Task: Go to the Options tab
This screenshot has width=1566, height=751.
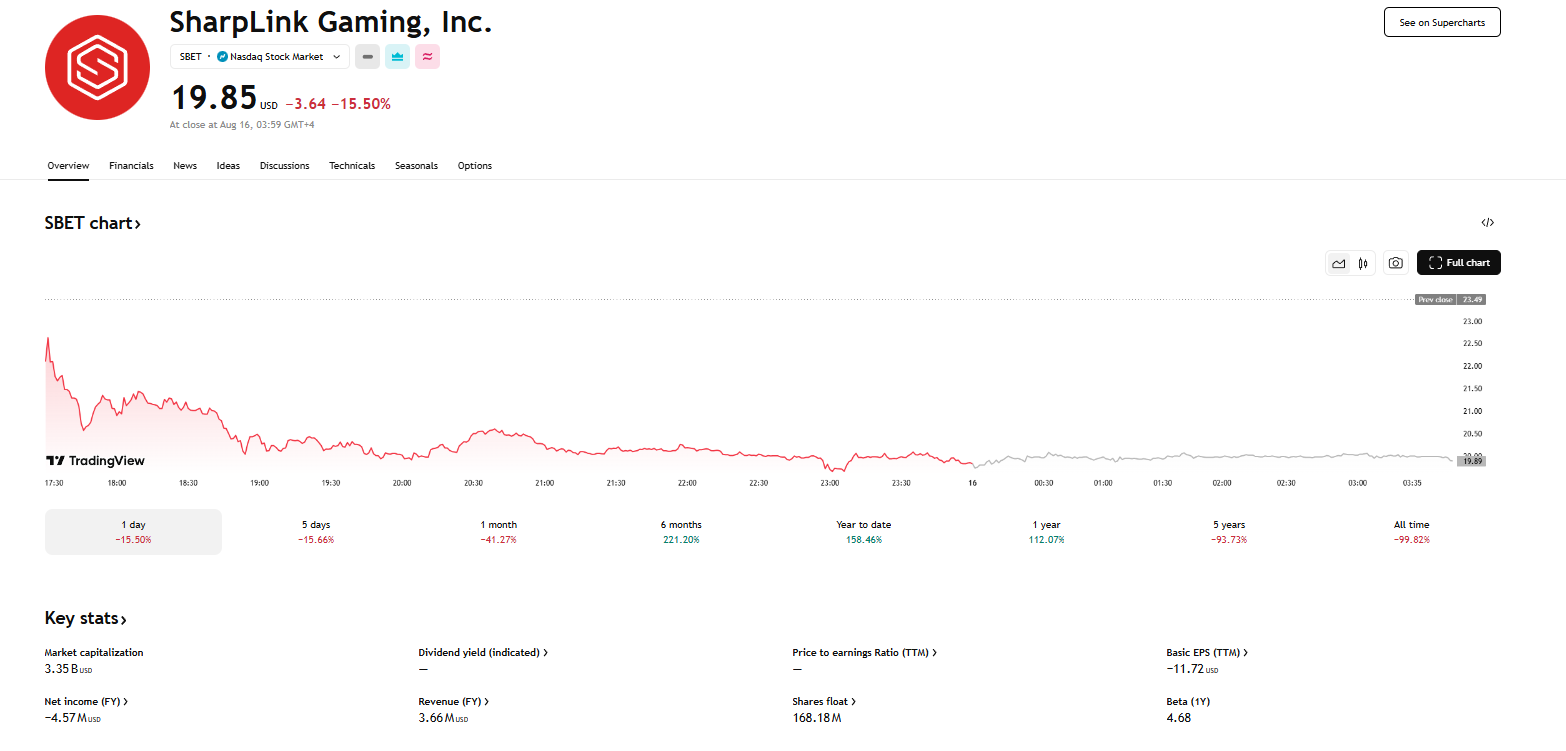Action: [x=475, y=166]
